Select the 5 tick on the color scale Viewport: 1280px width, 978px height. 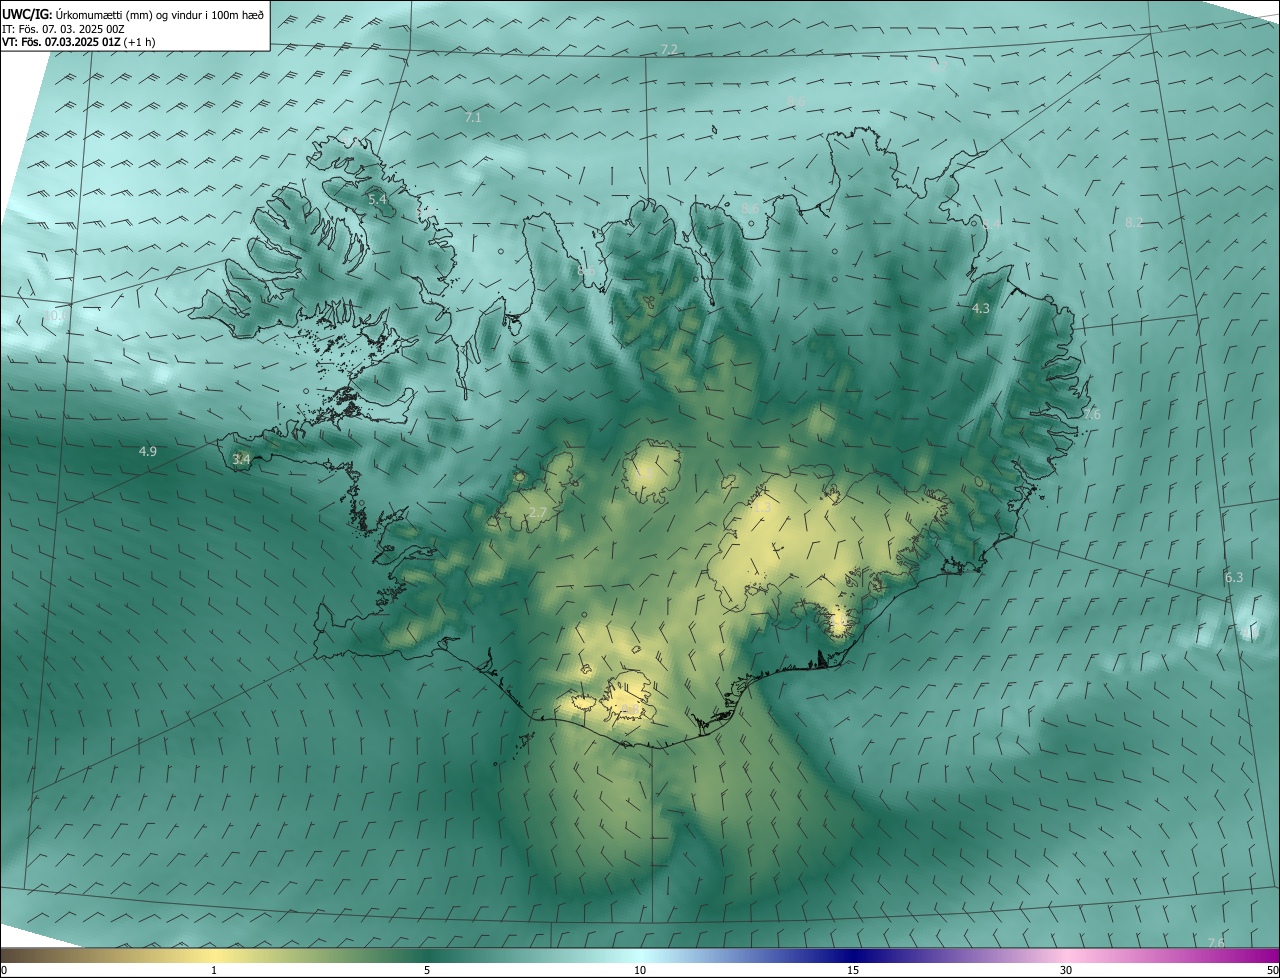point(427,970)
